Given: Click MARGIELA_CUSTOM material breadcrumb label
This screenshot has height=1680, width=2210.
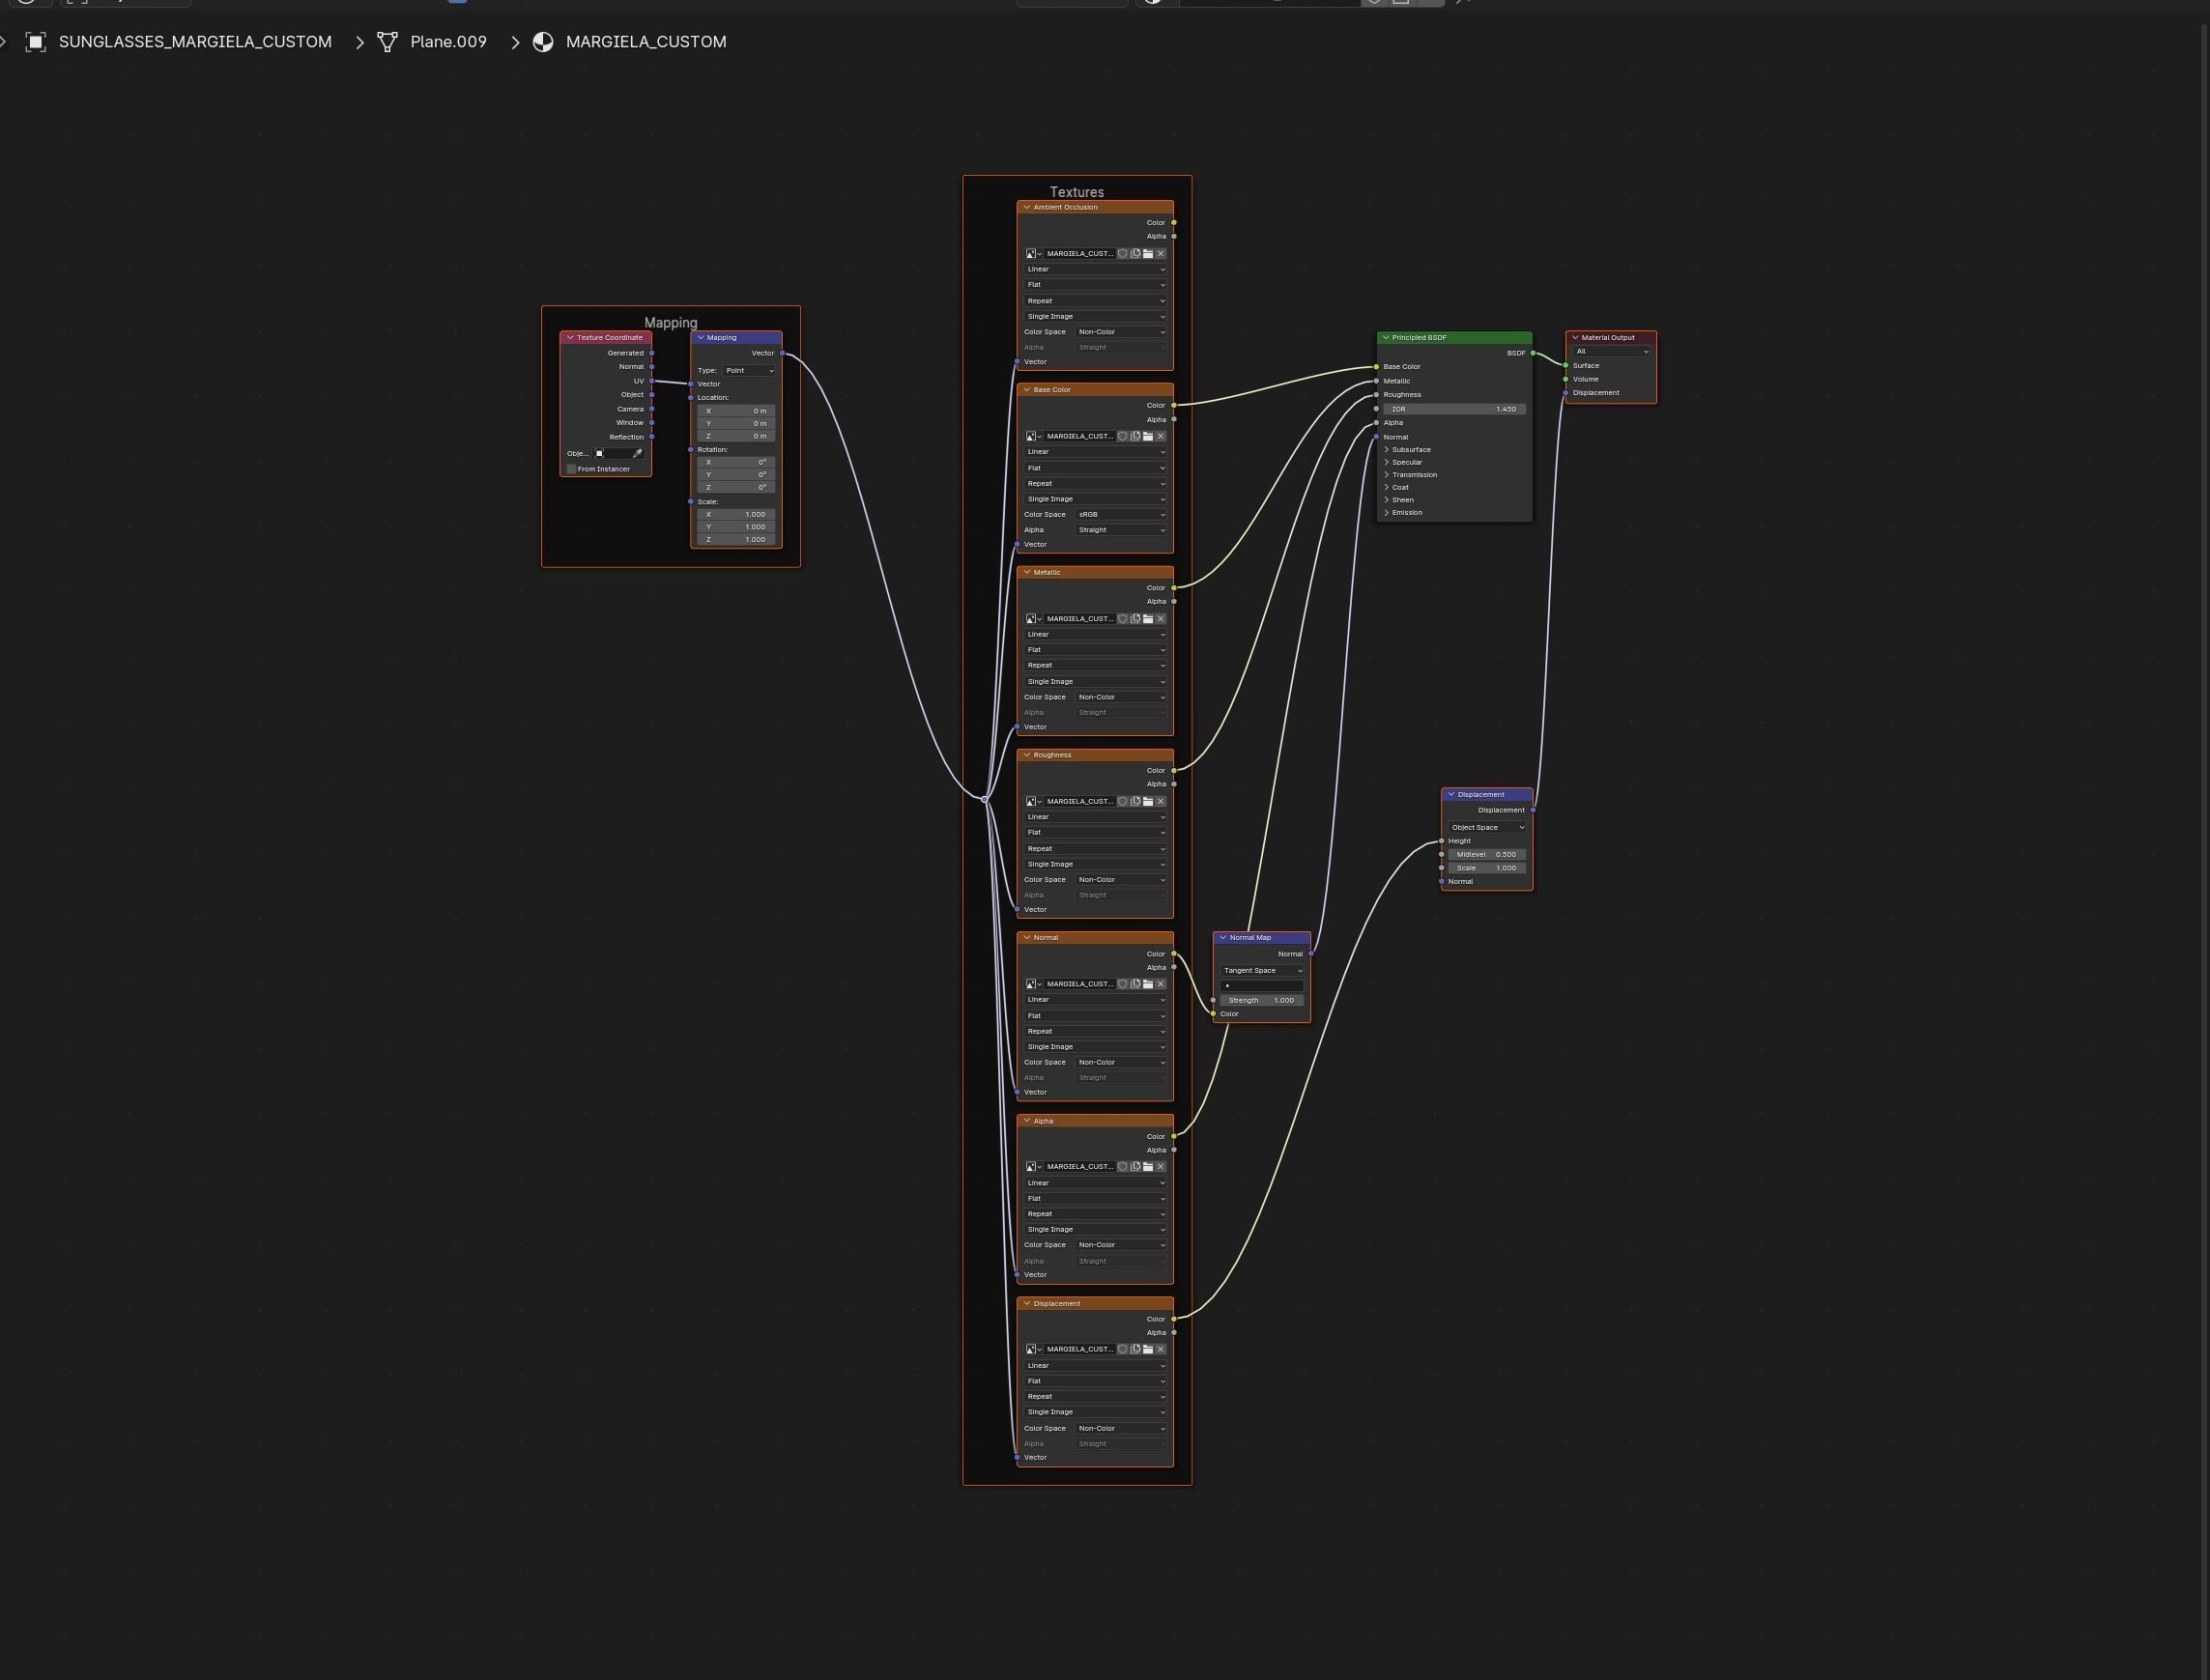Looking at the screenshot, I should (x=646, y=42).
